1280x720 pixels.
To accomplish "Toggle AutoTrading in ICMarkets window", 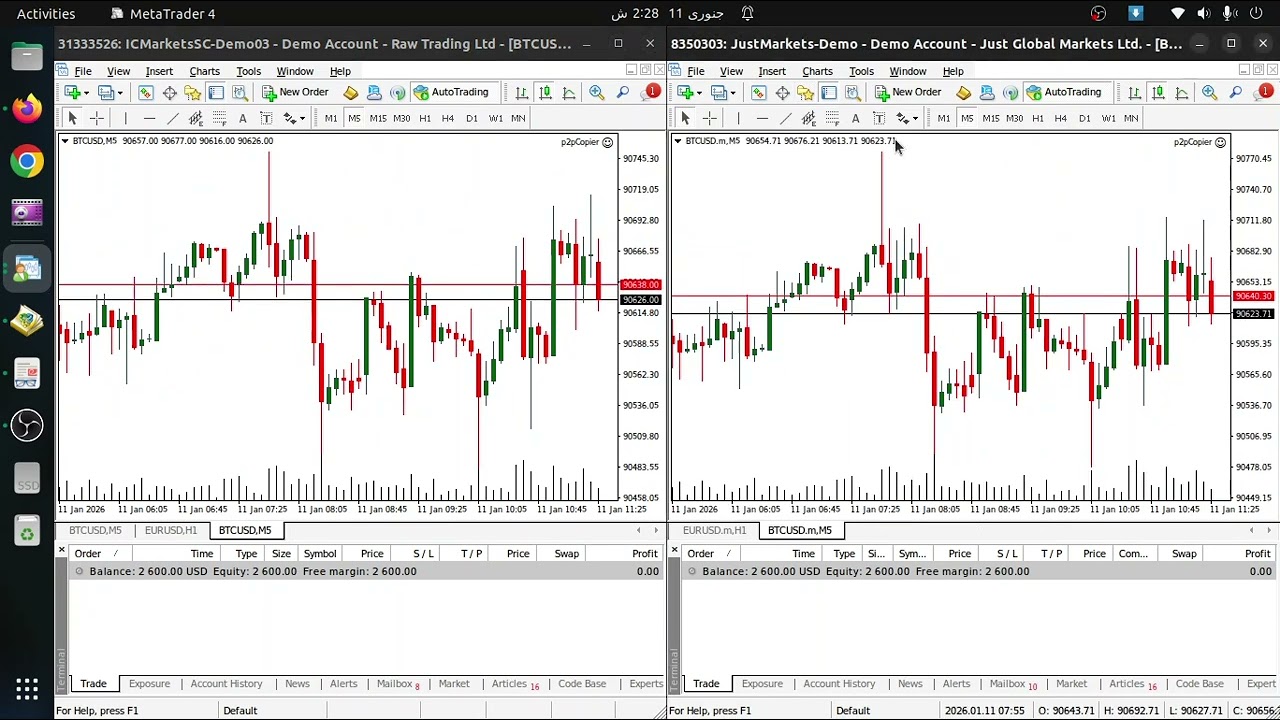I will tap(452, 92).
